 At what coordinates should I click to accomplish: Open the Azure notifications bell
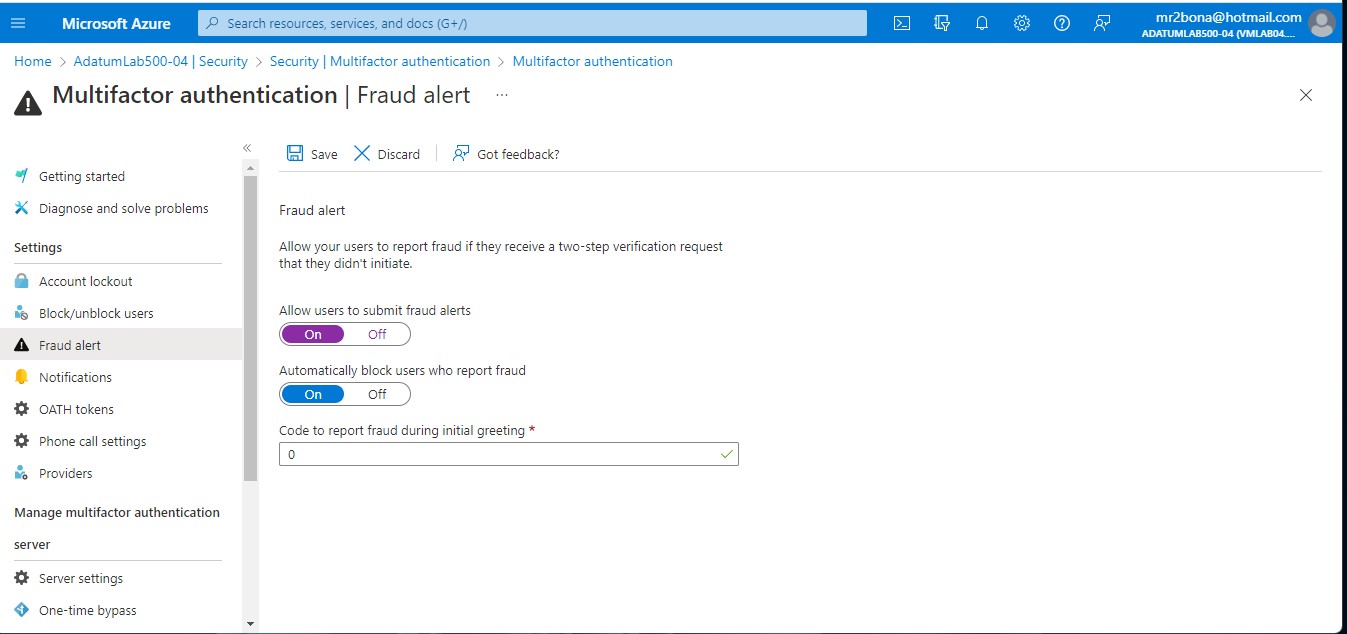click(981, 22)
